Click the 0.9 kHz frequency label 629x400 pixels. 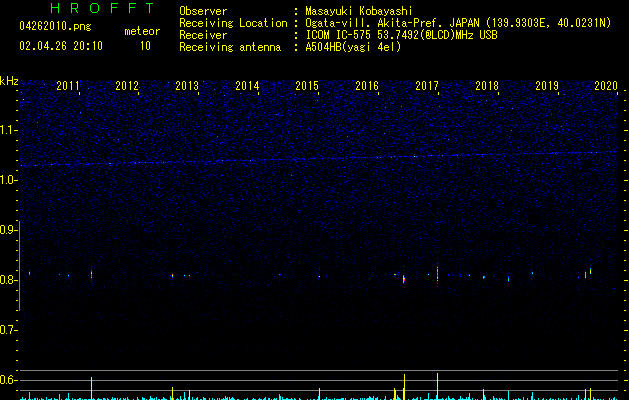coord(8,230)
